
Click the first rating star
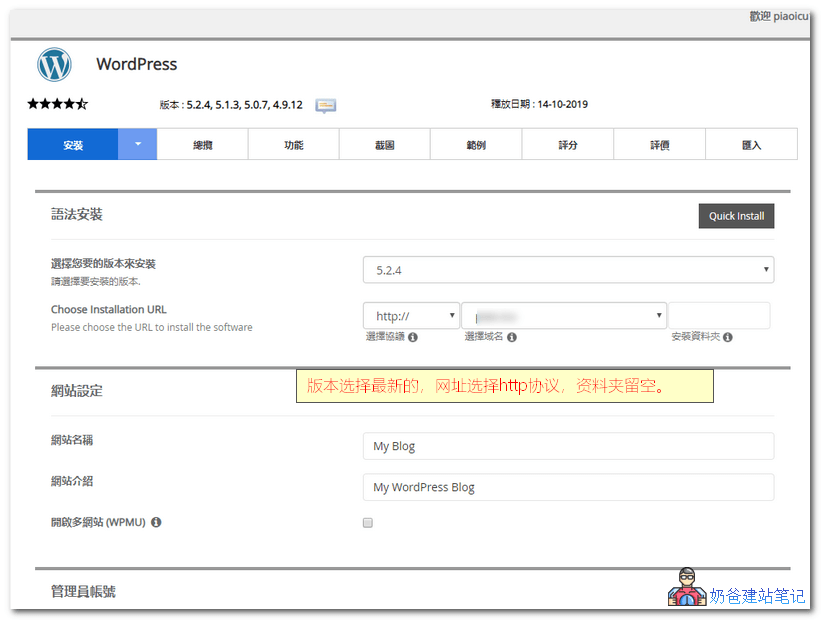(x=32, y=103)
